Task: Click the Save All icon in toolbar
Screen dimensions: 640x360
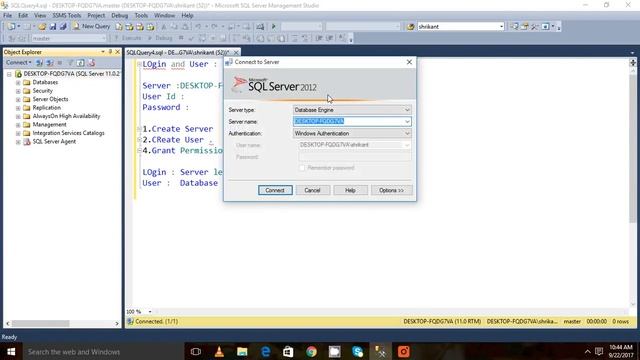Action: [63, 27]
